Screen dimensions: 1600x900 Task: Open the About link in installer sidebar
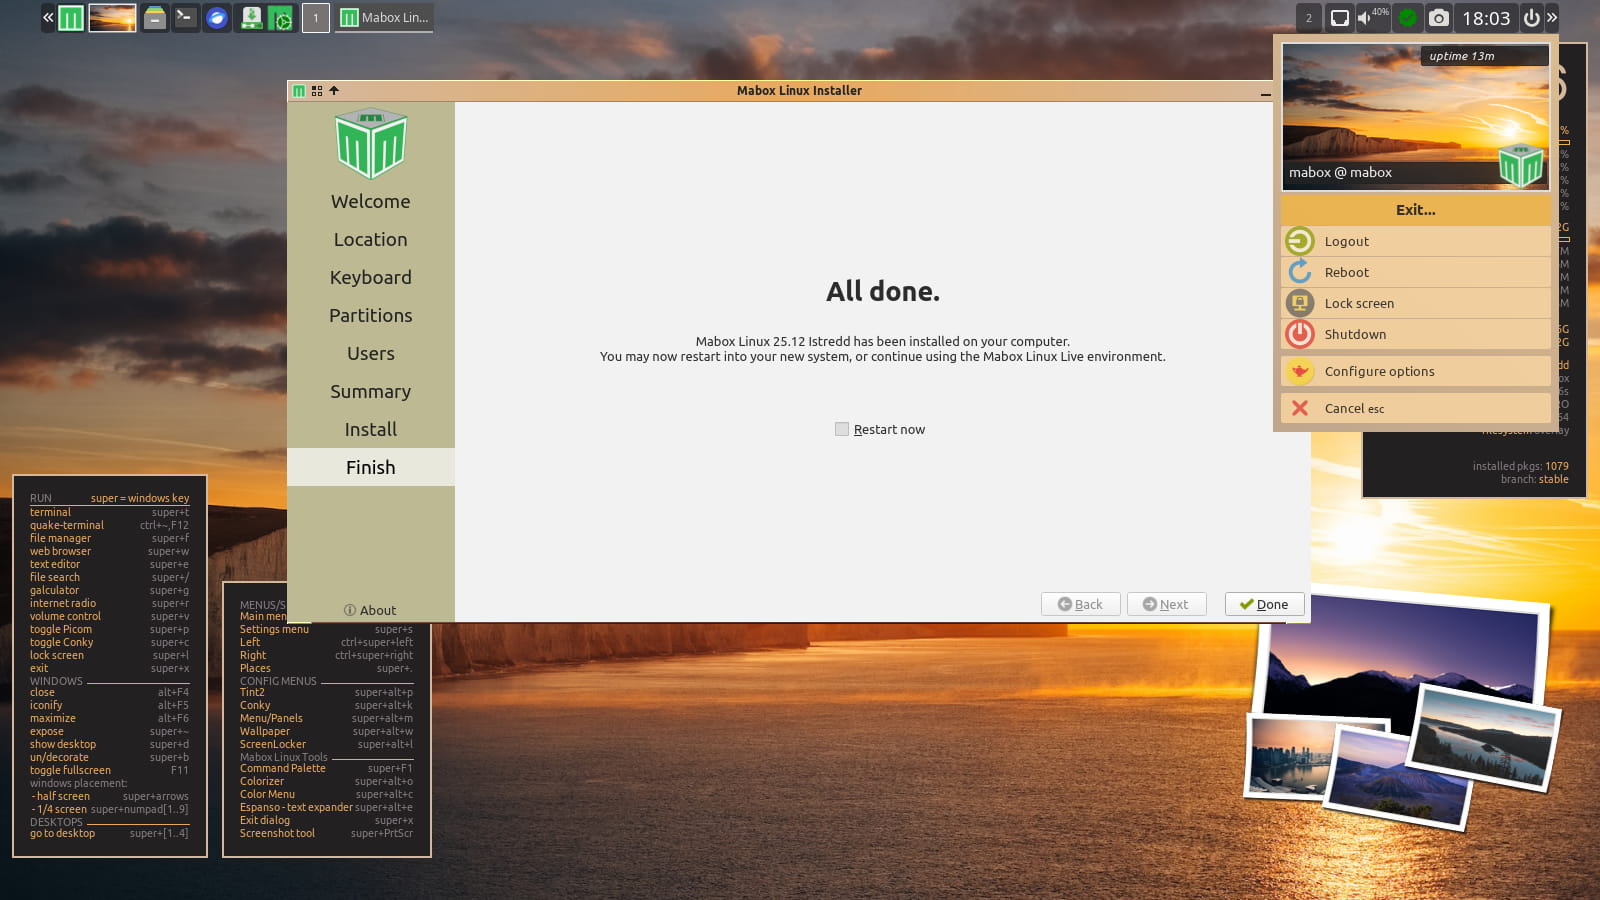click(370, 610)
